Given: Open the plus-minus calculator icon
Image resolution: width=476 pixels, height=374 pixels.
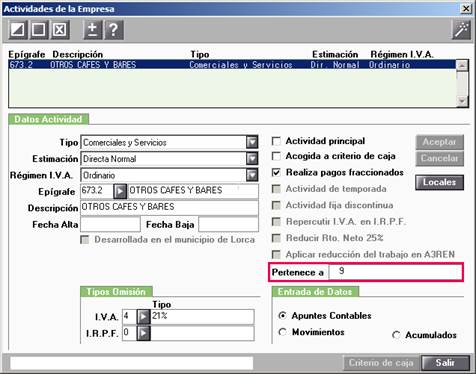Looking at the screenshot, I should (x=92, y=30).
